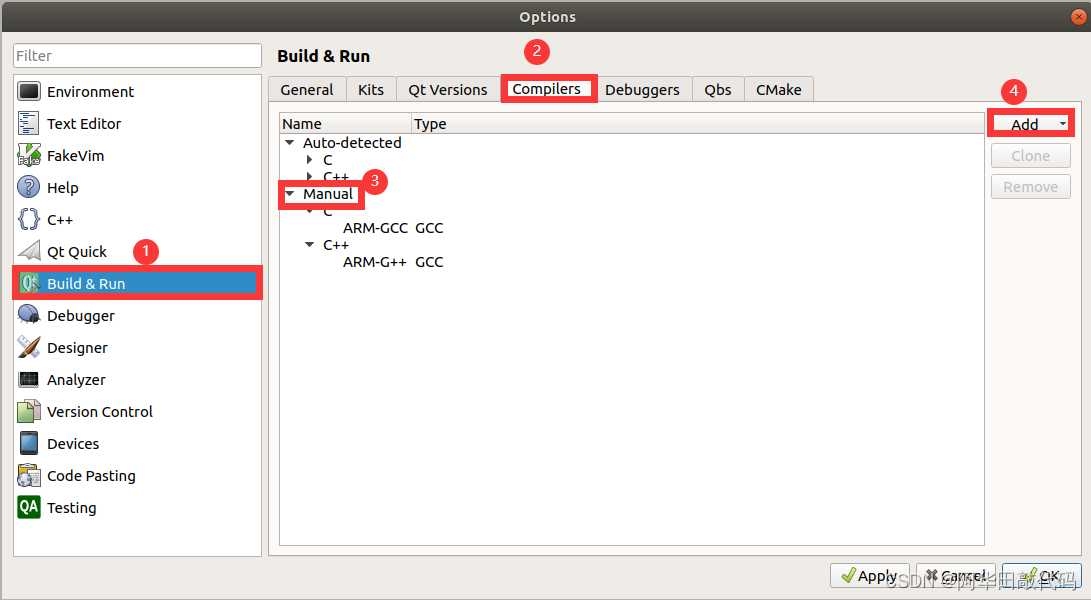Select the Code Pasting settings icon
1091x600 pixels.
[30, 475]
